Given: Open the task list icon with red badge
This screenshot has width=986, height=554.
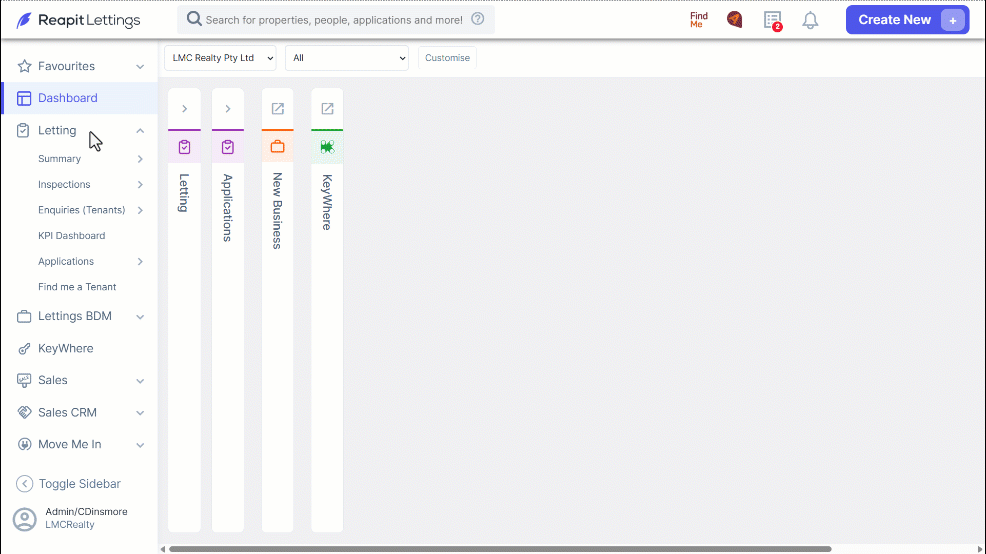Looking at the screenshot, I should tap(773, 20).
